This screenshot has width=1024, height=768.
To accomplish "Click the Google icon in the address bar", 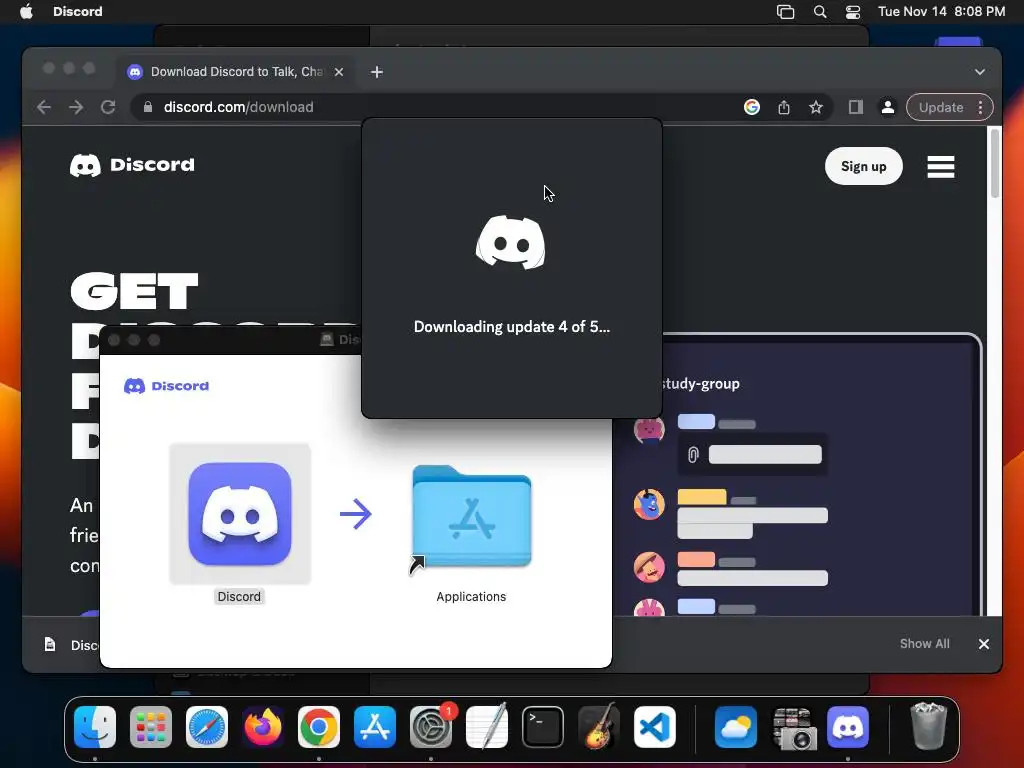I will (752, 107).
